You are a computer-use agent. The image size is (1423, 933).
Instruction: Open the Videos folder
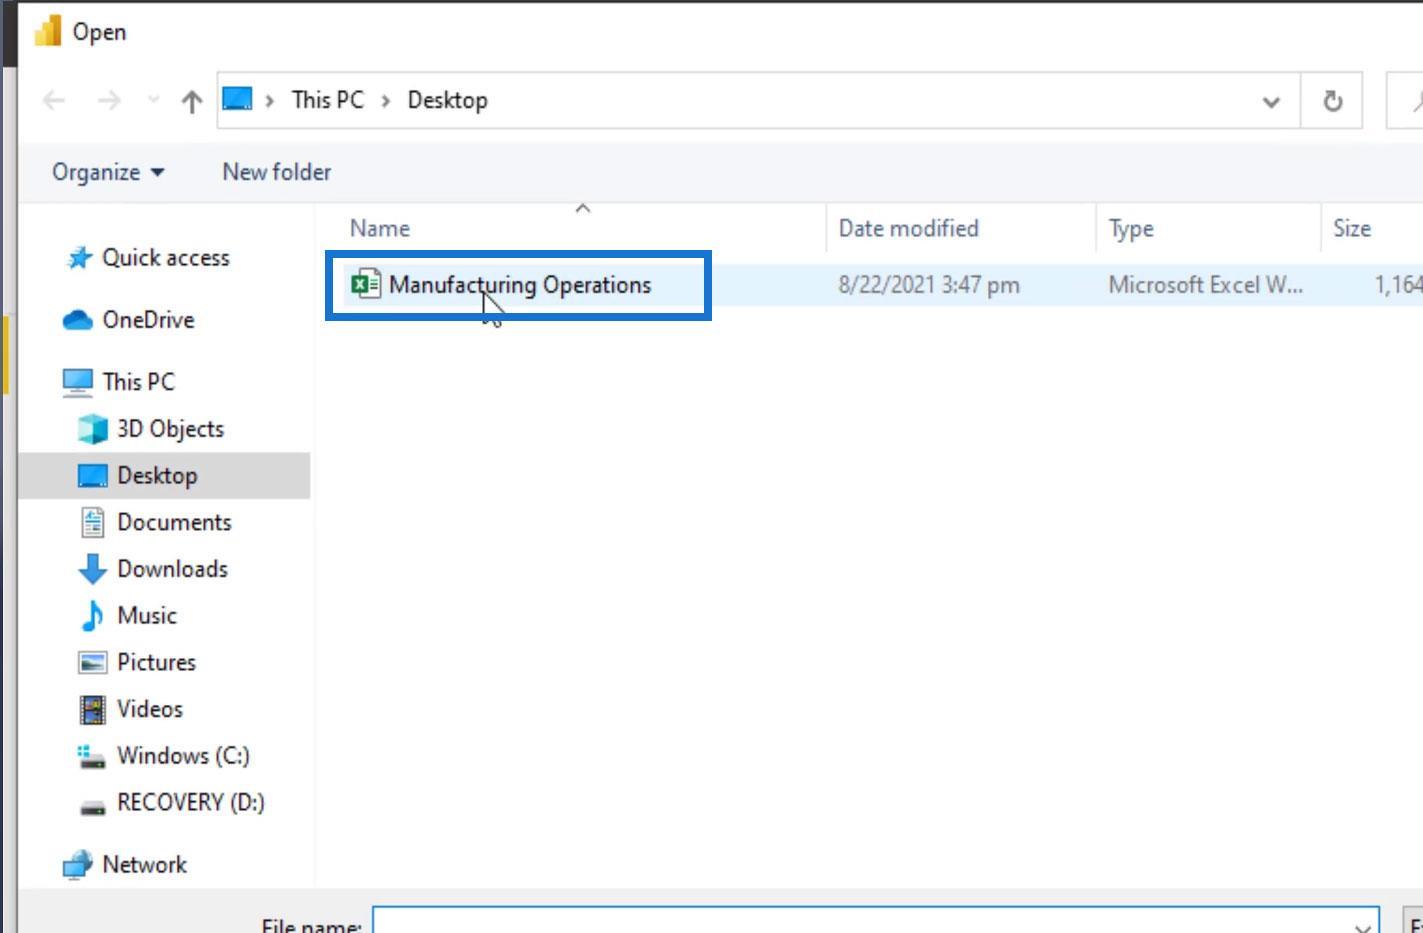point(150,709)
